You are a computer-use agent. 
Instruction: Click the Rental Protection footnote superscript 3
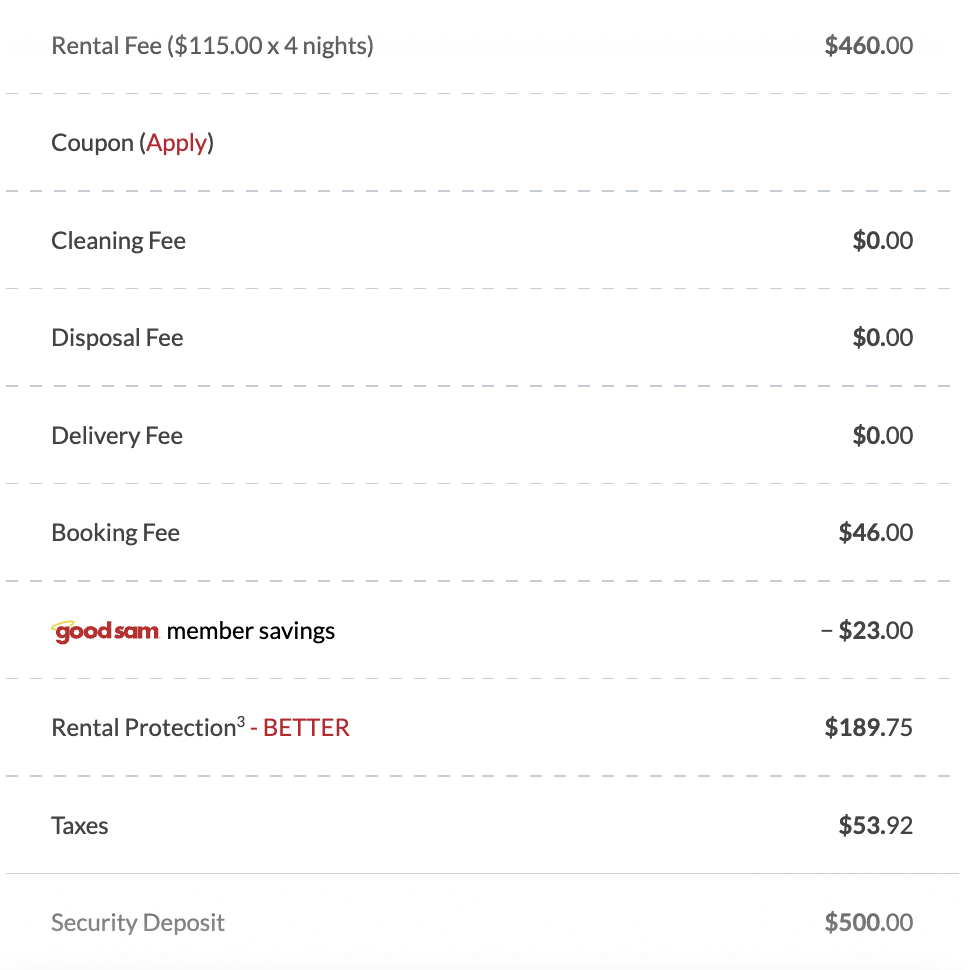pyautogui.click(x=241, y=721)
